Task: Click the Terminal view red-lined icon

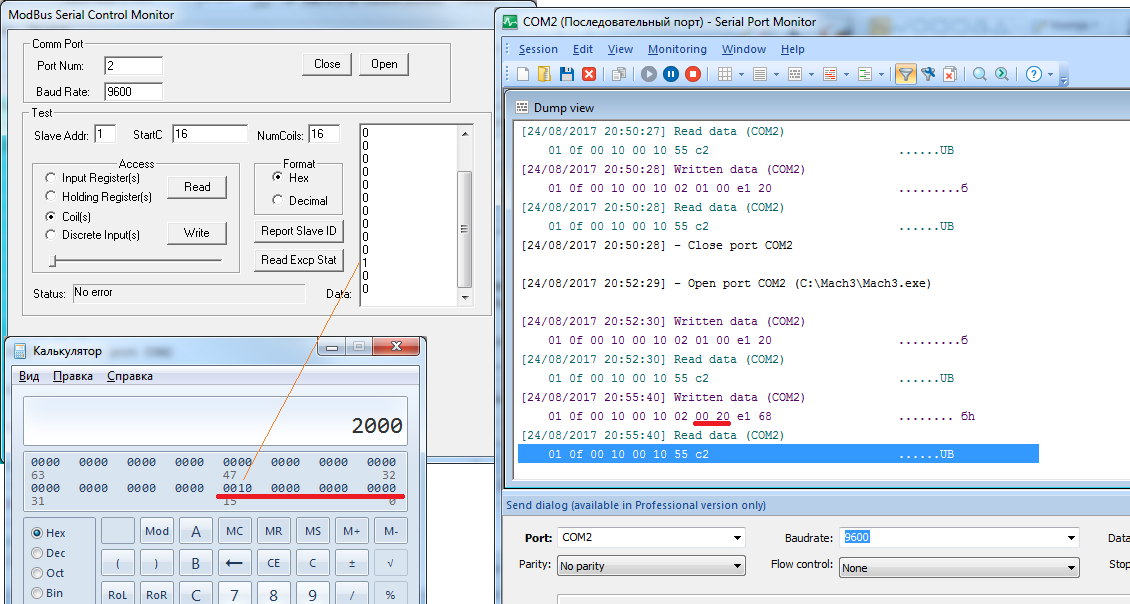Action: pos(829,74)
